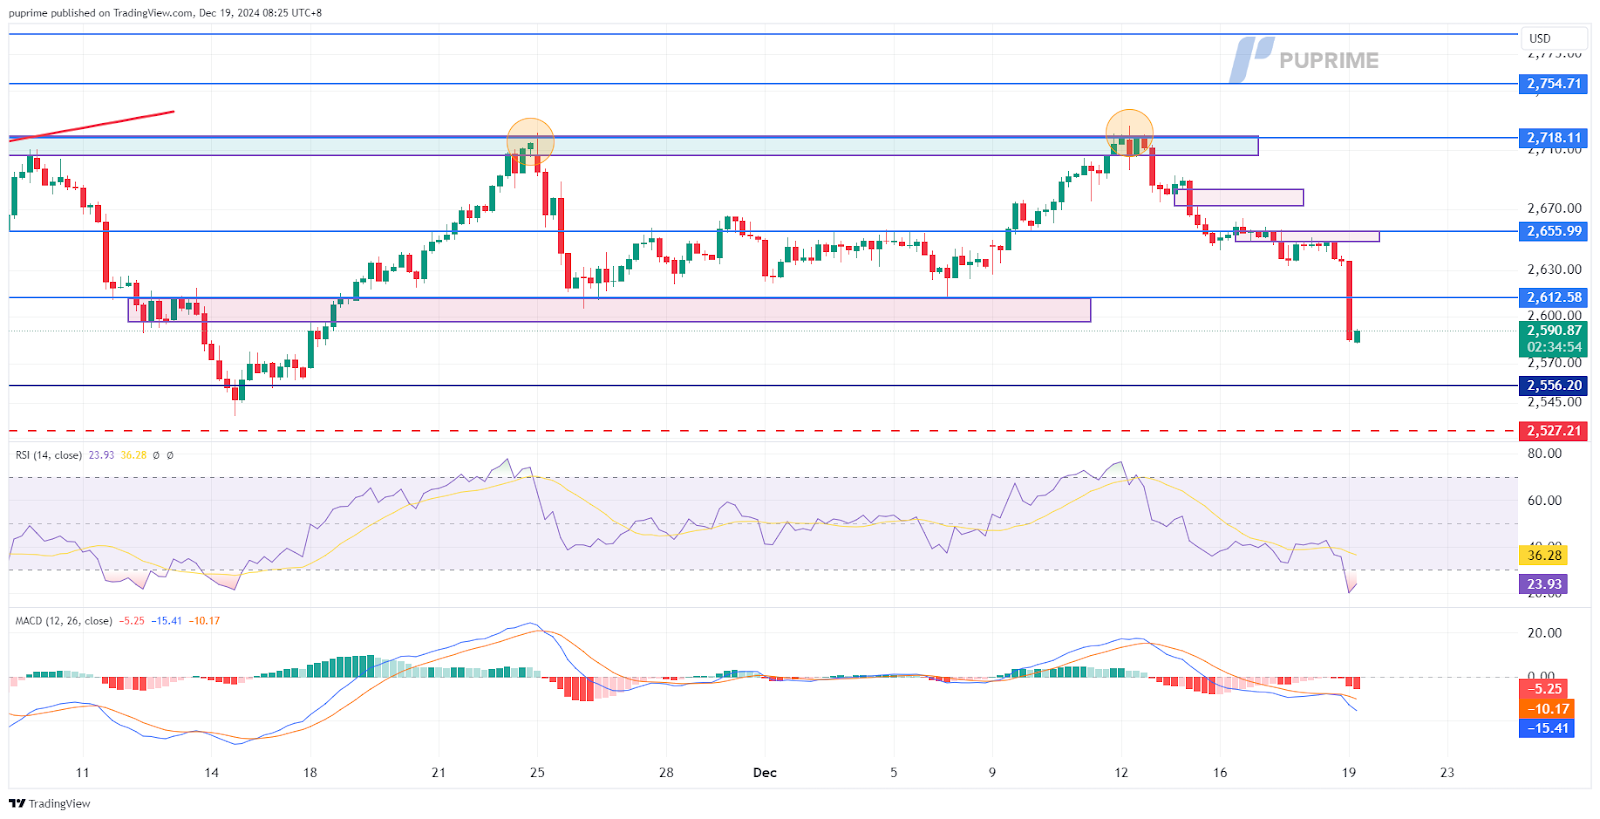Click the orange circle marker above date 12
This screenshot has width=1600, height=819.
click(1129, 133)
